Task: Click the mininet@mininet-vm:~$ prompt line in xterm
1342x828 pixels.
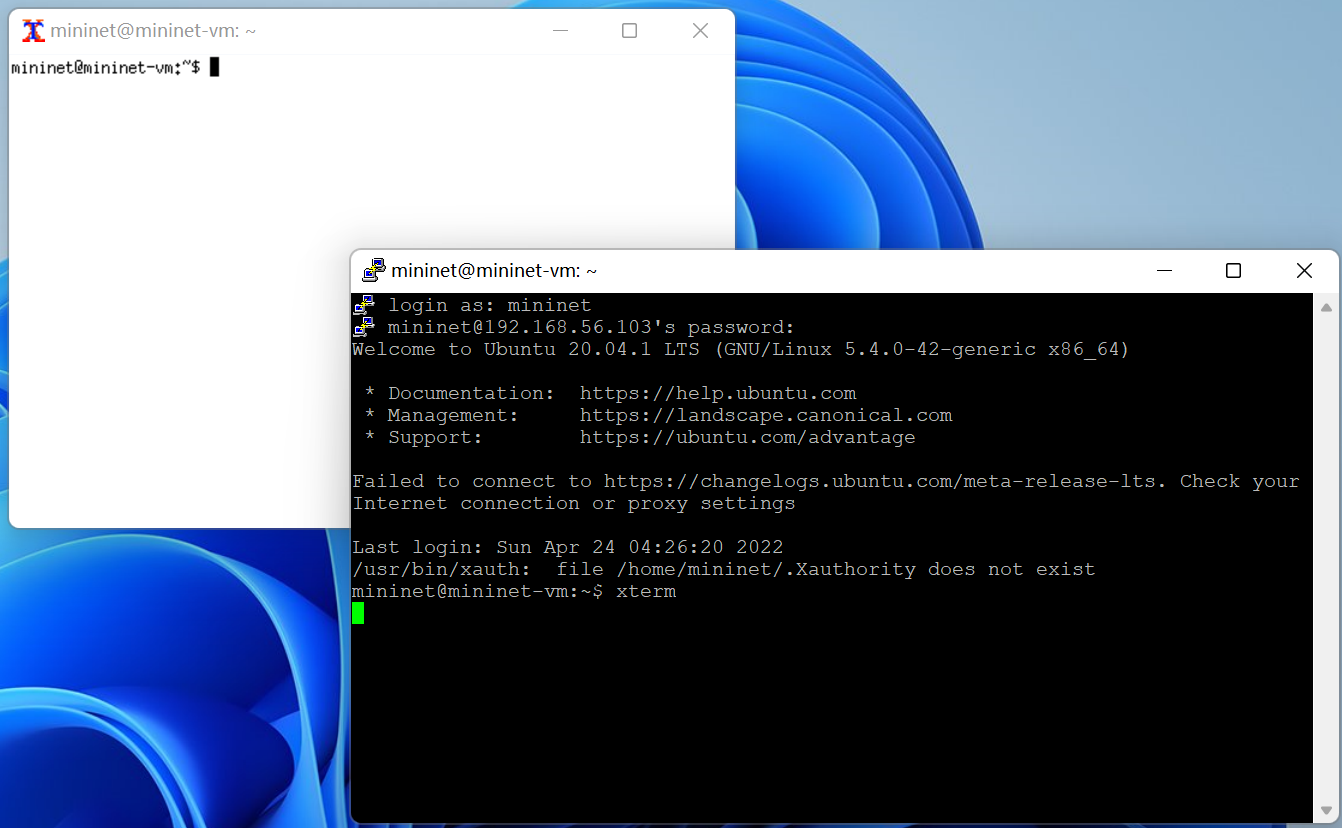Action: (x=100, y=67)
